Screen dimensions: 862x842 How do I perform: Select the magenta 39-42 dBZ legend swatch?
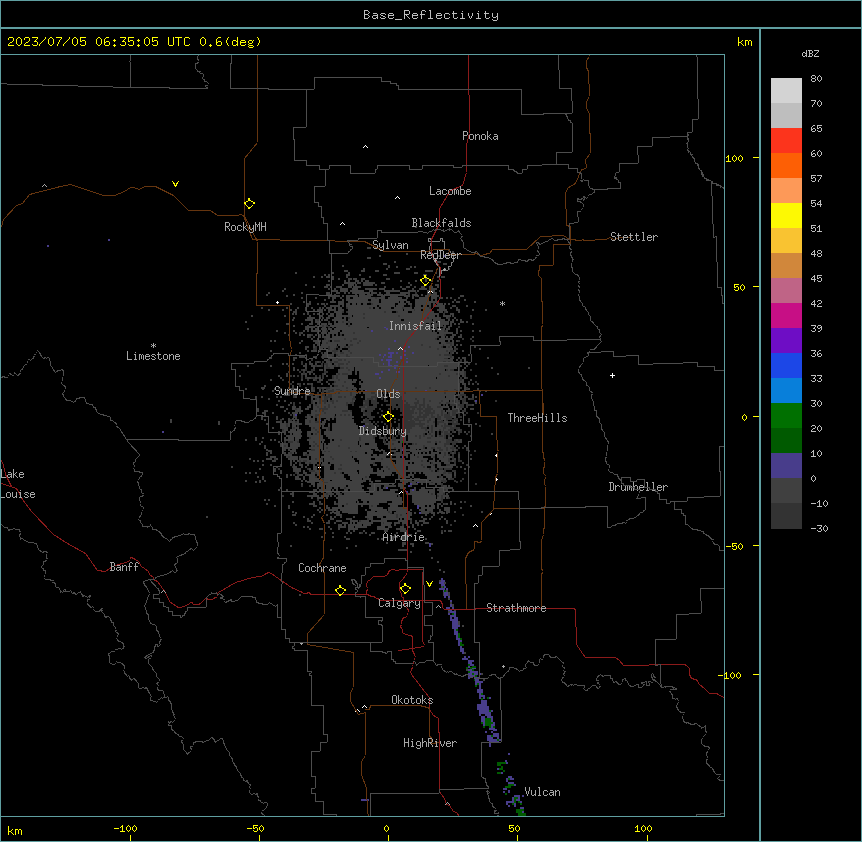point(786,315)
